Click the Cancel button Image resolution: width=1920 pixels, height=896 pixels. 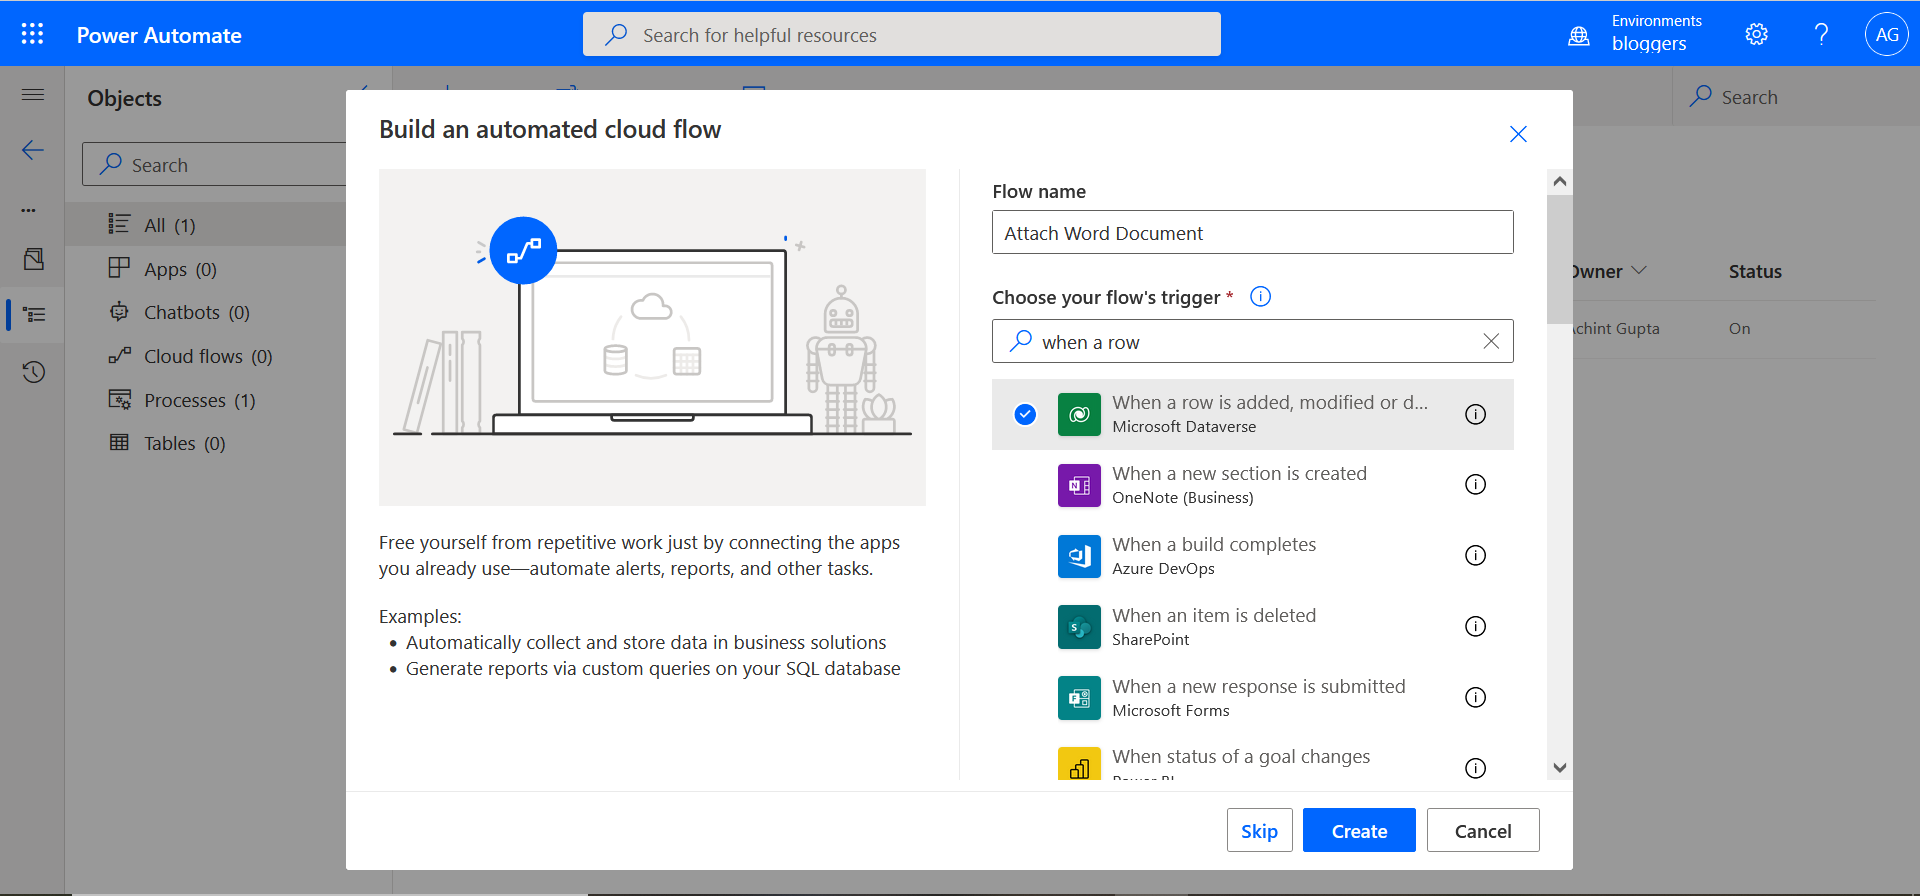(x=1483, y=830)
